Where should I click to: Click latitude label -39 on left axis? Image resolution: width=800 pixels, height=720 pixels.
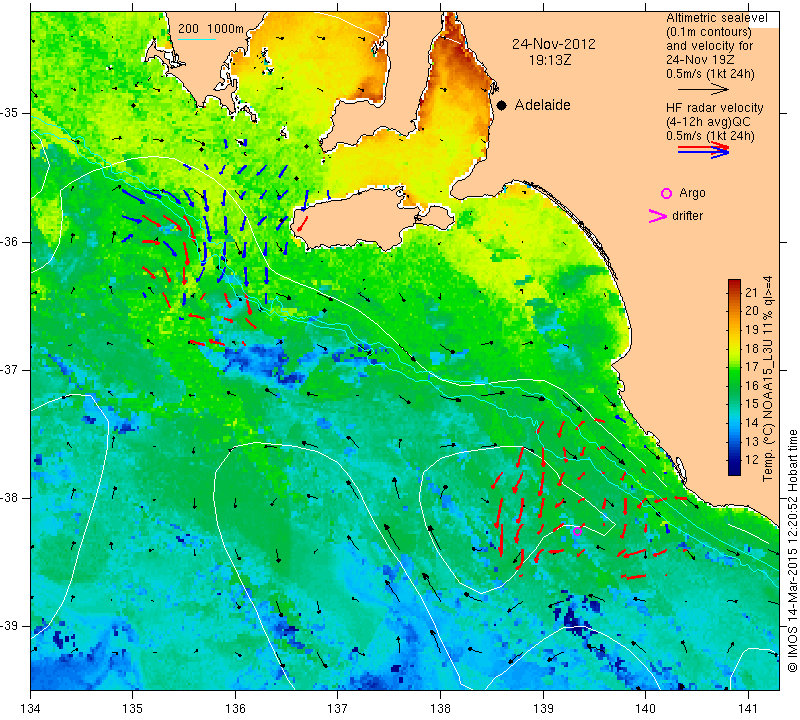click(10, 626)
